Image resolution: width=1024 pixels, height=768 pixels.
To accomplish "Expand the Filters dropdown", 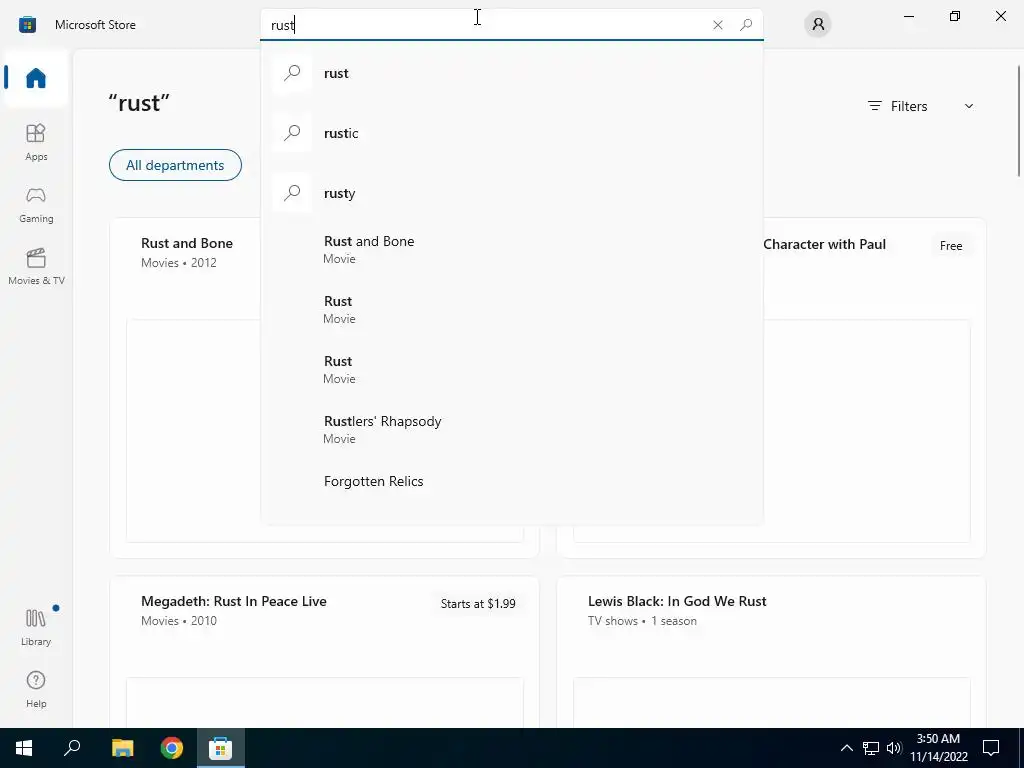I will (921, 106).
